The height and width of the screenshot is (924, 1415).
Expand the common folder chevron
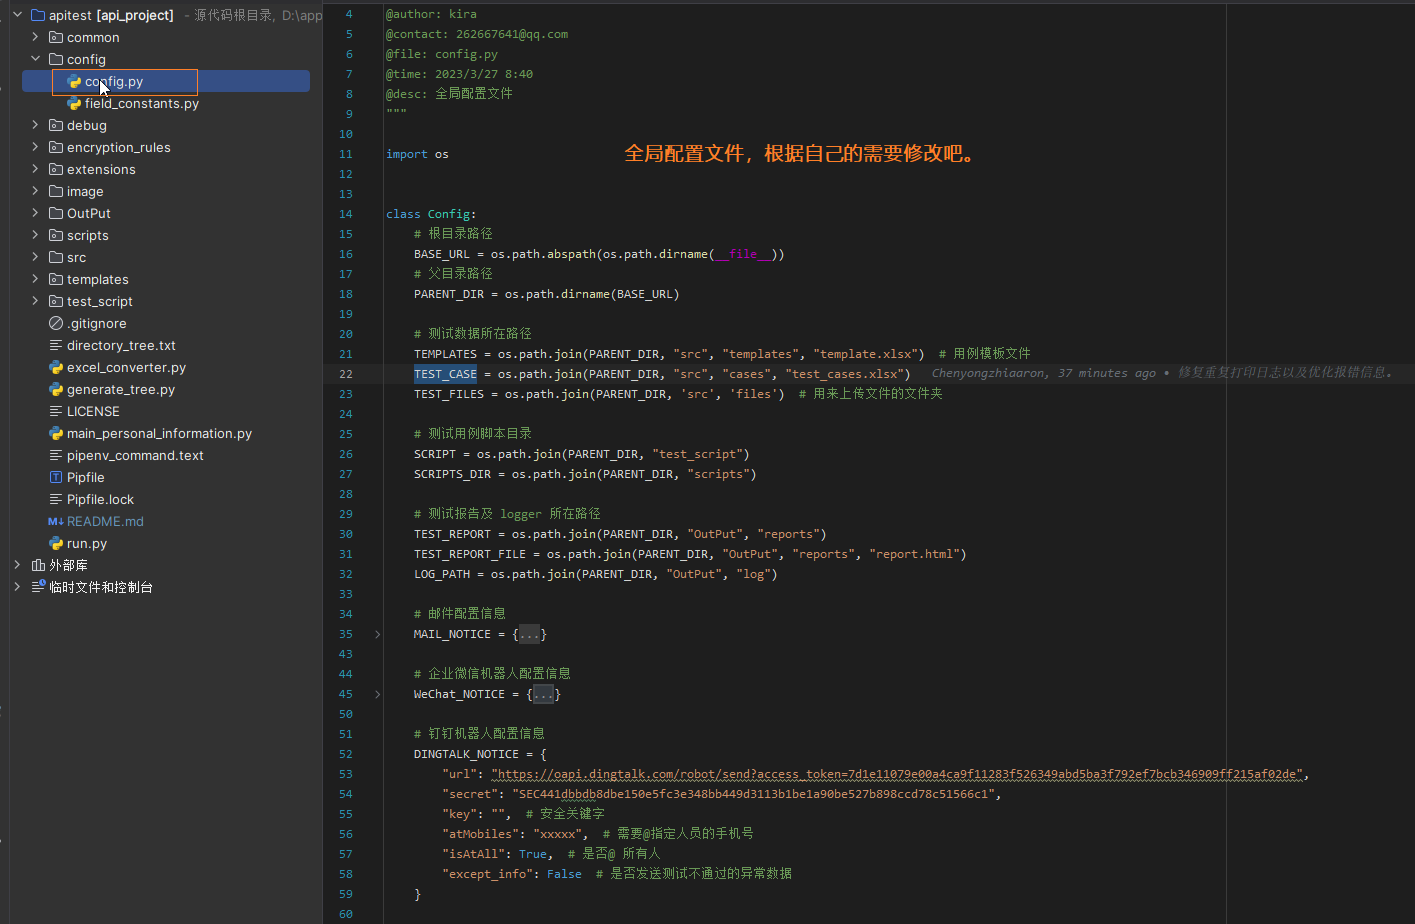(35, 37)
